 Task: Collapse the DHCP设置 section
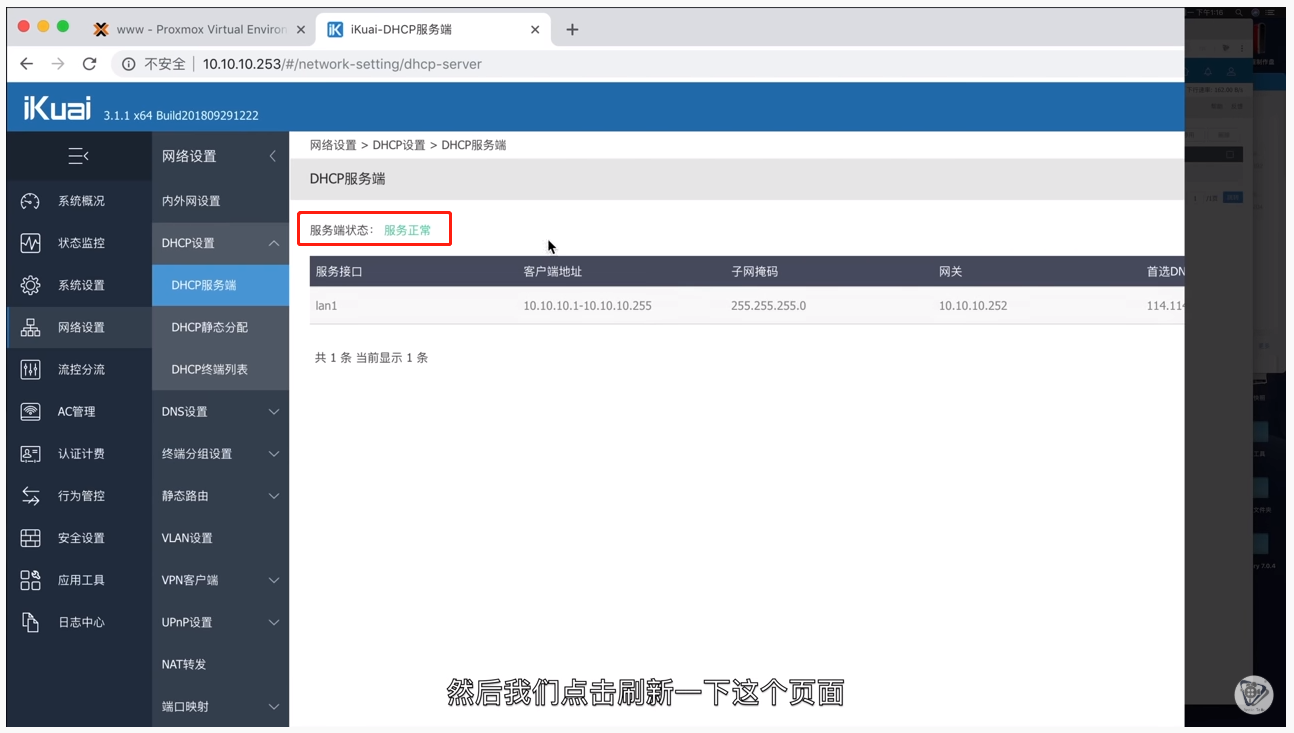click(x=274, y=243)
